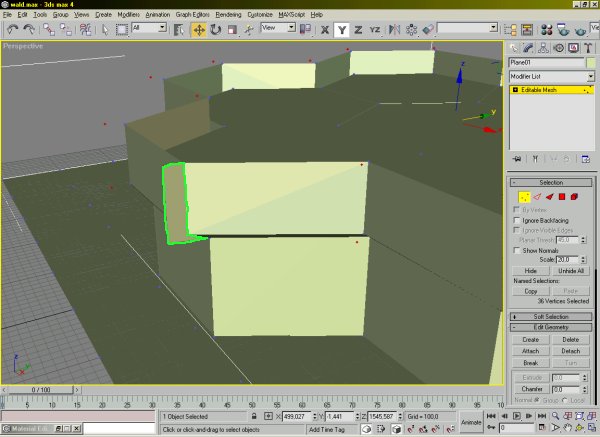Switch to Polygon sub-object selection
The width and height of the screenshot is (600, 437).
pos(562,197)
